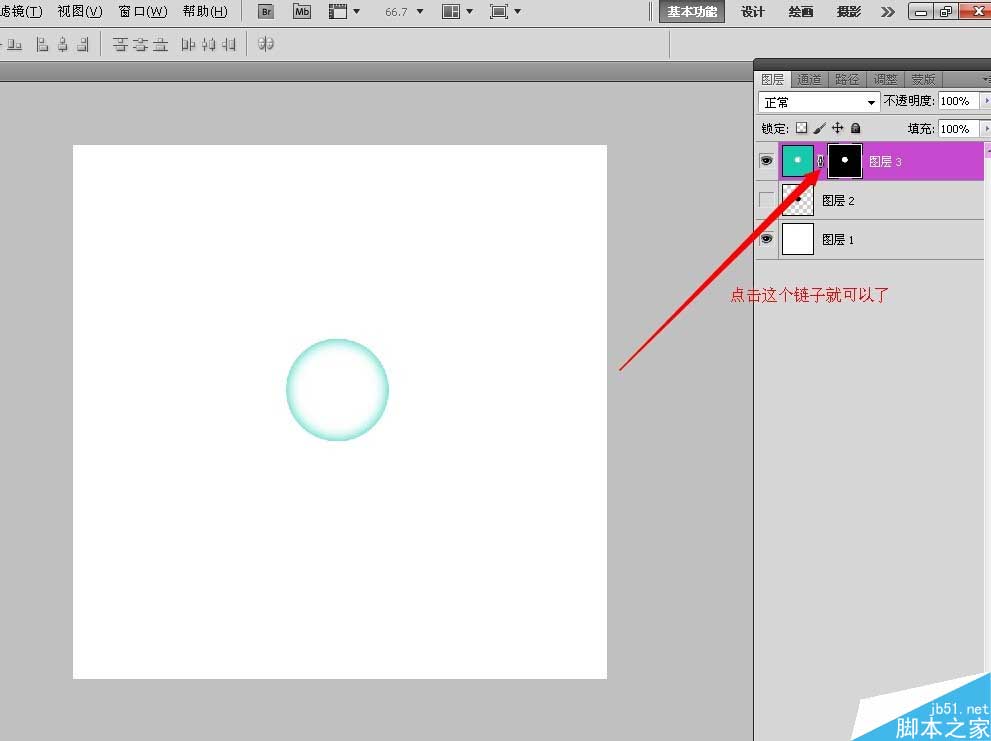Switch to the 通道 tab

tap(809, 79)
